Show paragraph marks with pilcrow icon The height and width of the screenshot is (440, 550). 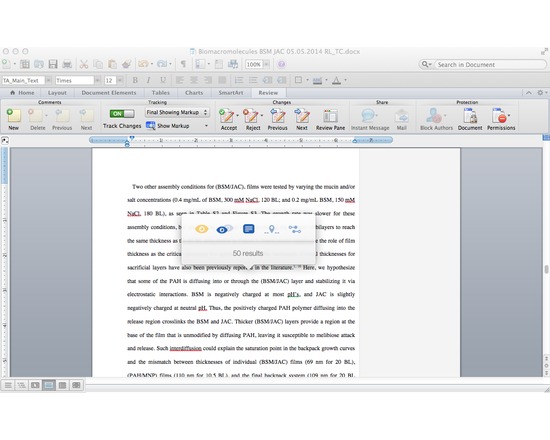tap(183, 64)
